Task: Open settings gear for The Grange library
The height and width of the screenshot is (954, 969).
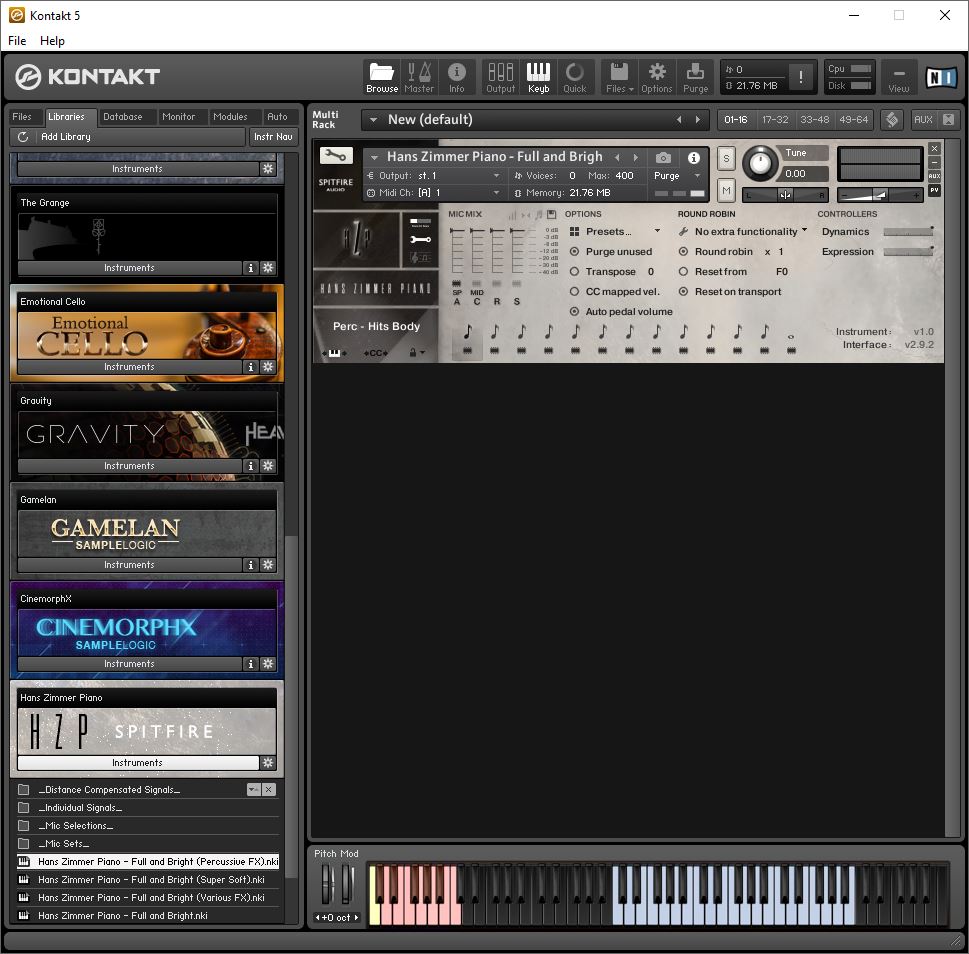Action: tap(268, 268)
